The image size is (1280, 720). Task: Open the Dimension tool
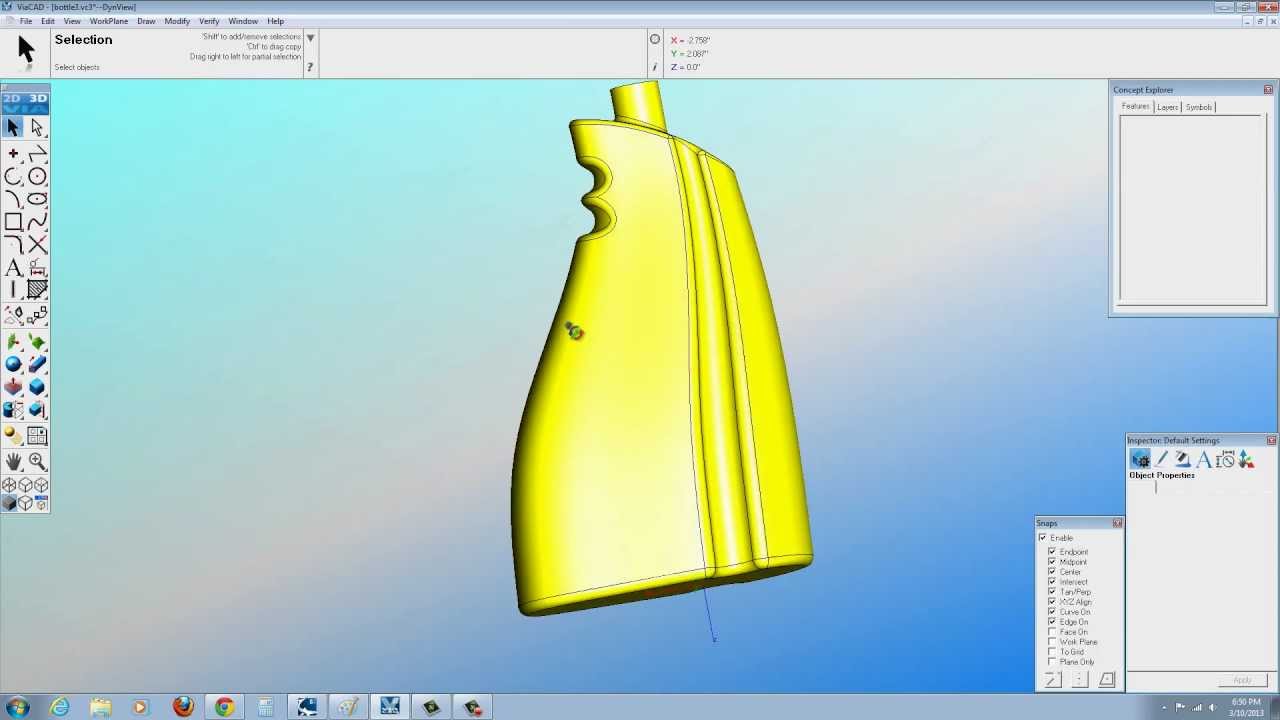point(37,268)
